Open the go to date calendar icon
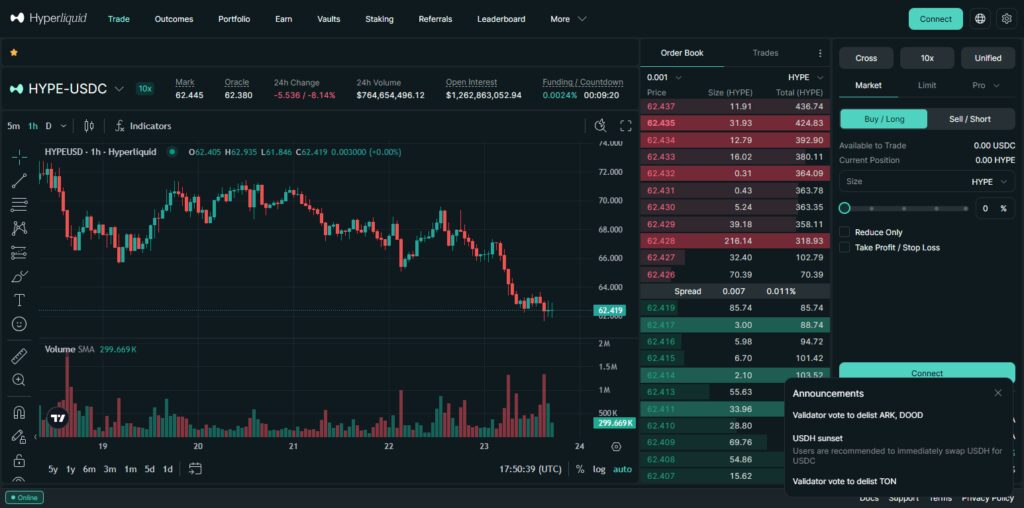Image resolution: width=1024 pixels, height=508 pixels. pyautogui.click(x=195, y=469)
